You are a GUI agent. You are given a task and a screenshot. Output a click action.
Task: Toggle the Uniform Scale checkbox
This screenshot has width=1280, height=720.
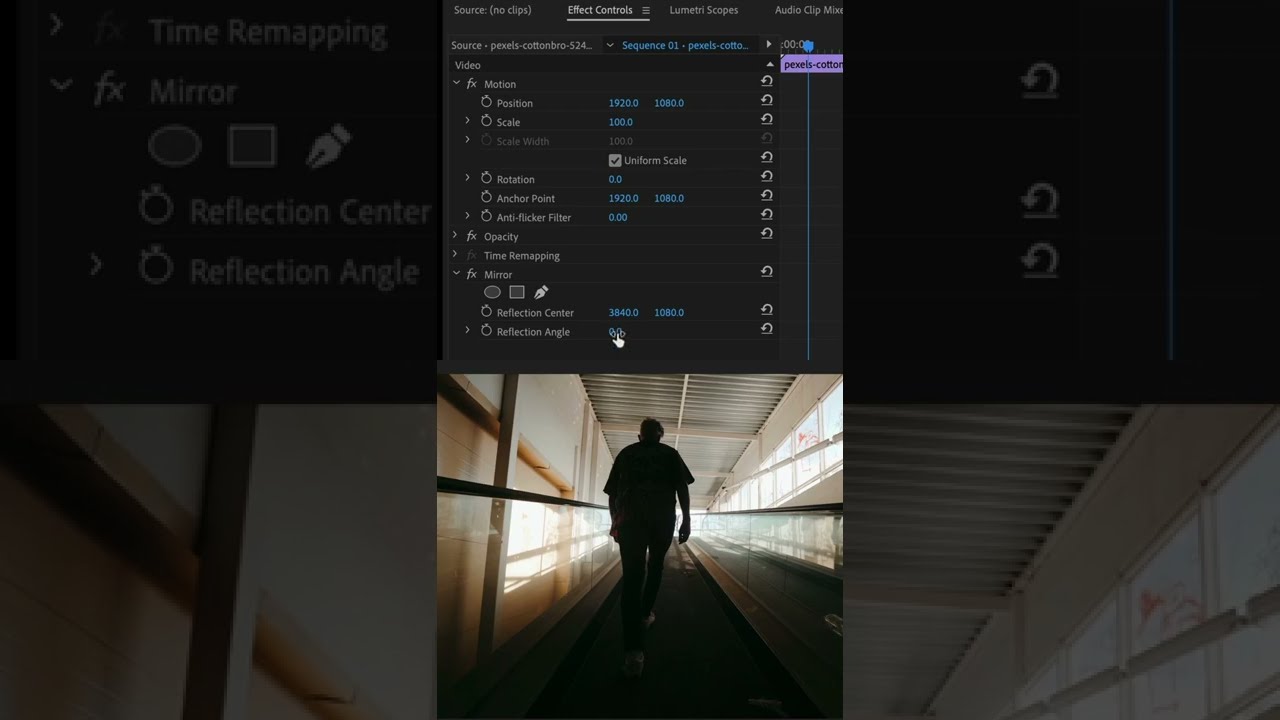click(615, 160)
